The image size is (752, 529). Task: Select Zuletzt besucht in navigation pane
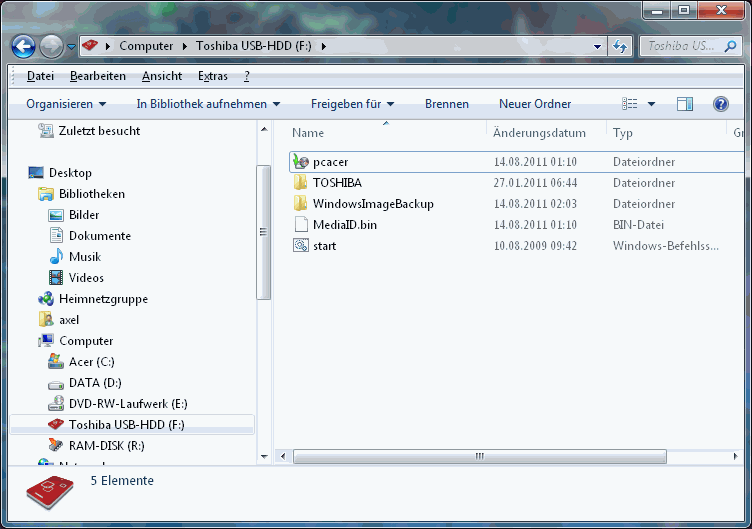click(99, 131)
